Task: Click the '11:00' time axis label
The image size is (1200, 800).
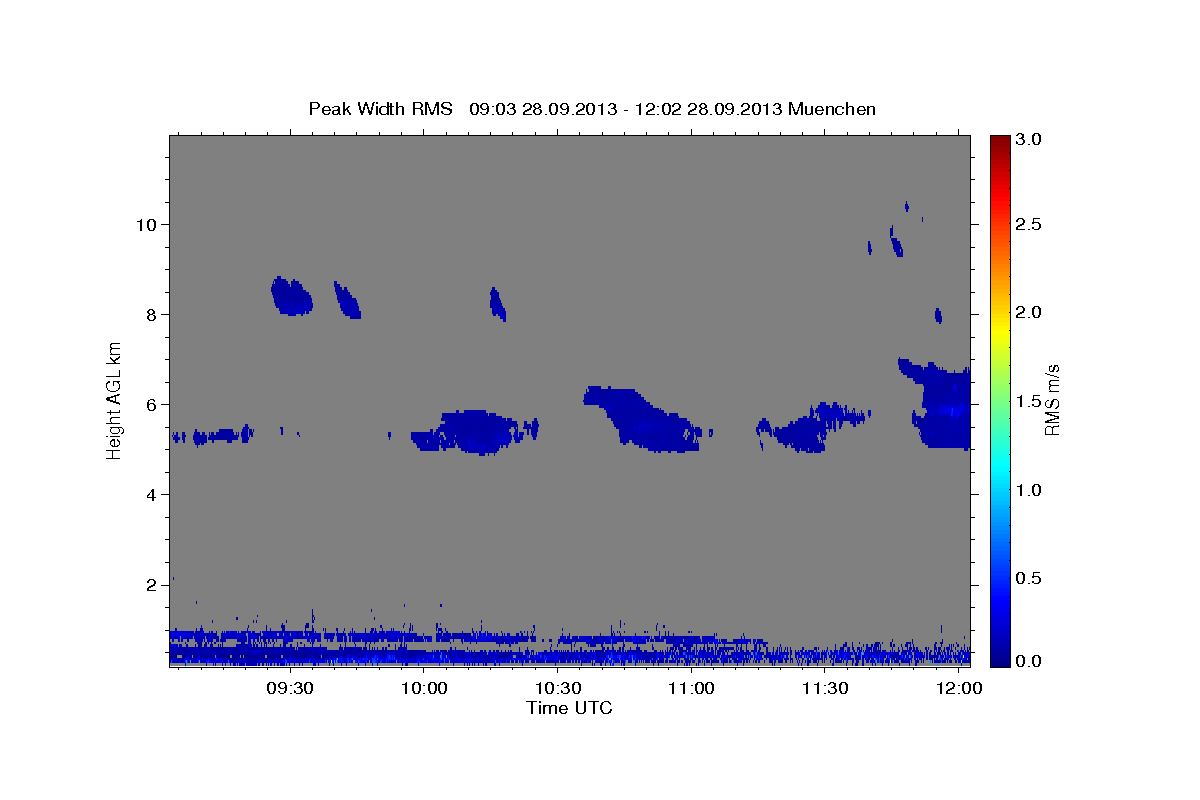Action: pyautogui.click(x=691, y=689)
